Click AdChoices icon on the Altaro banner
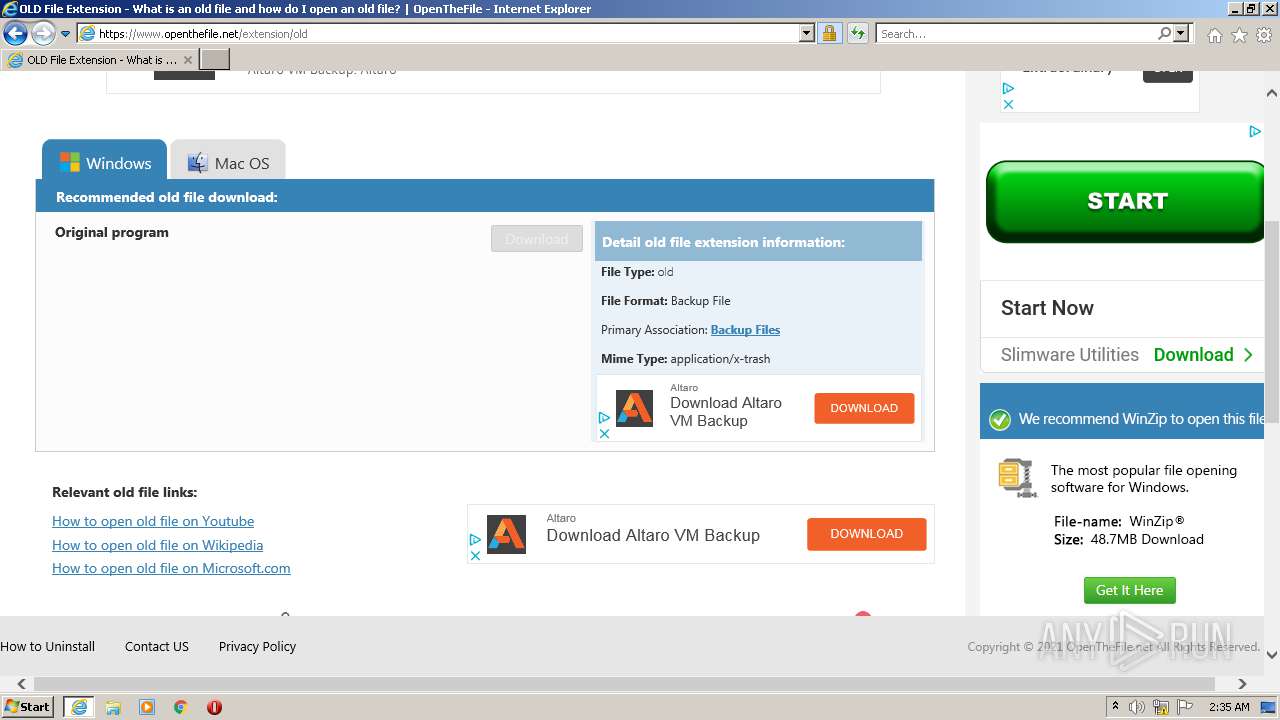The height and width of the screenshot is (720, 1280). click(x=476, y=539)
